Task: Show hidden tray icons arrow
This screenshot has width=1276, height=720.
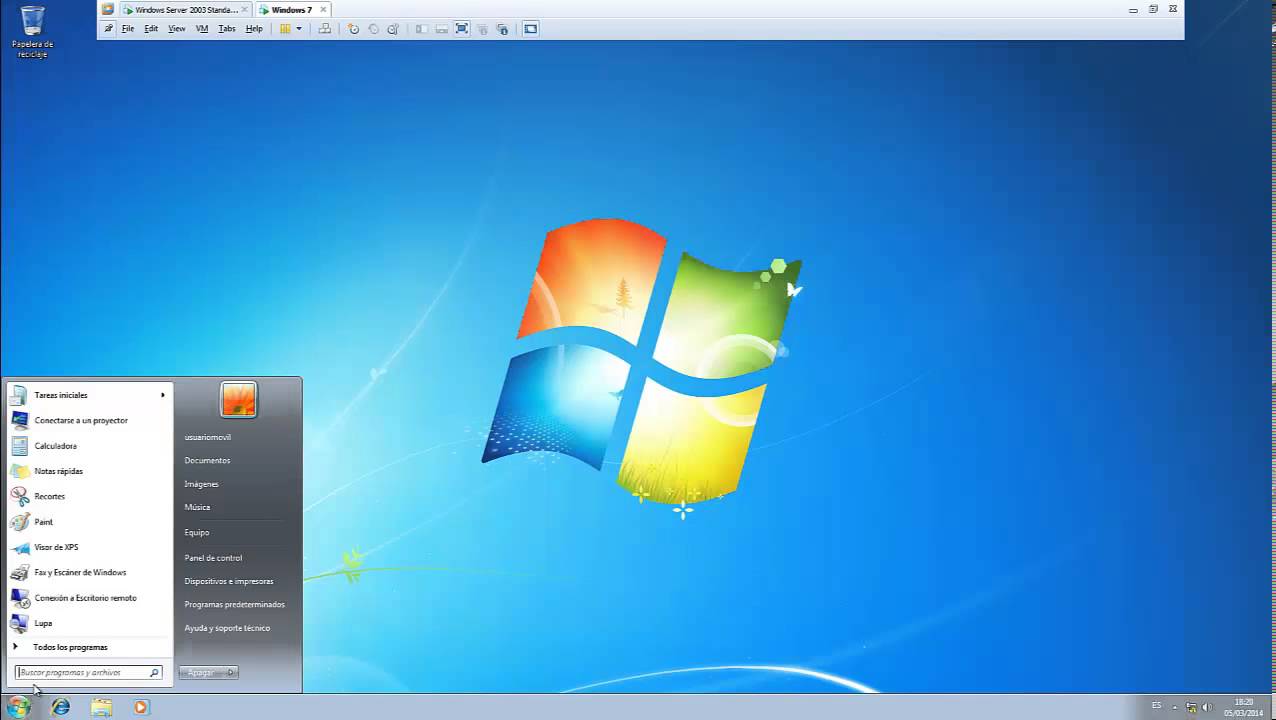Action: point(1175,707)
